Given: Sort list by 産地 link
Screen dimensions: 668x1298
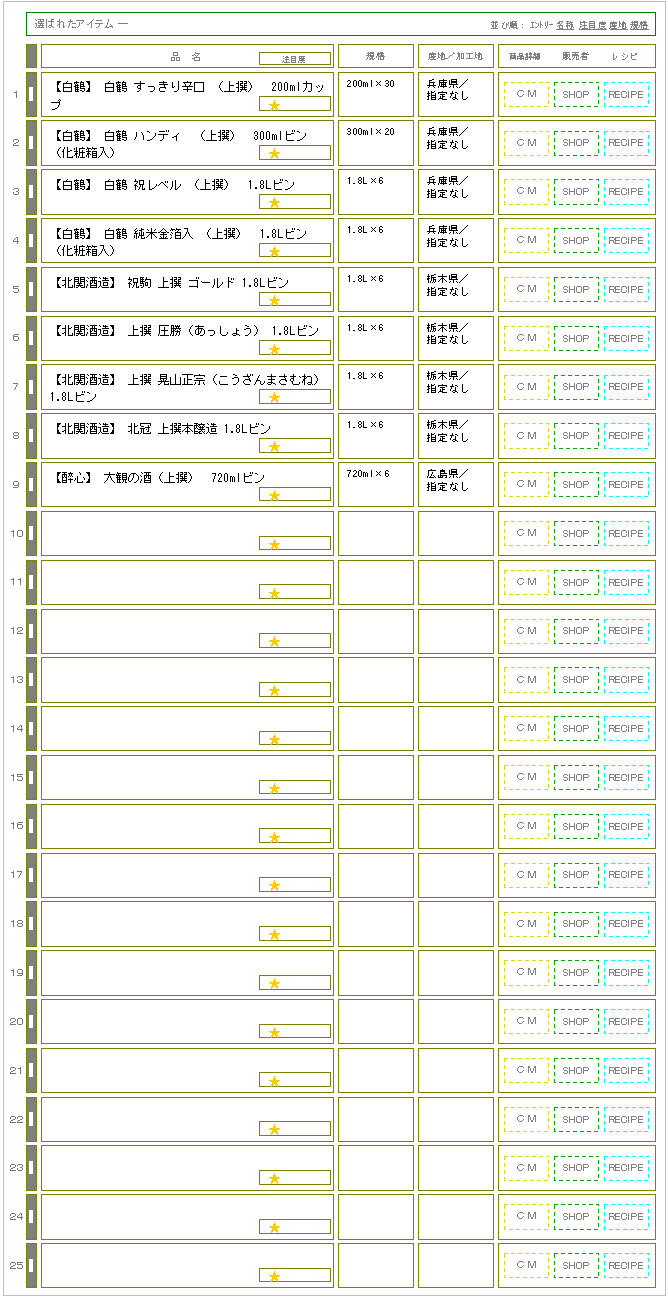Looking at the screenshot, I should pyautogui.click(x=618, y=24).
